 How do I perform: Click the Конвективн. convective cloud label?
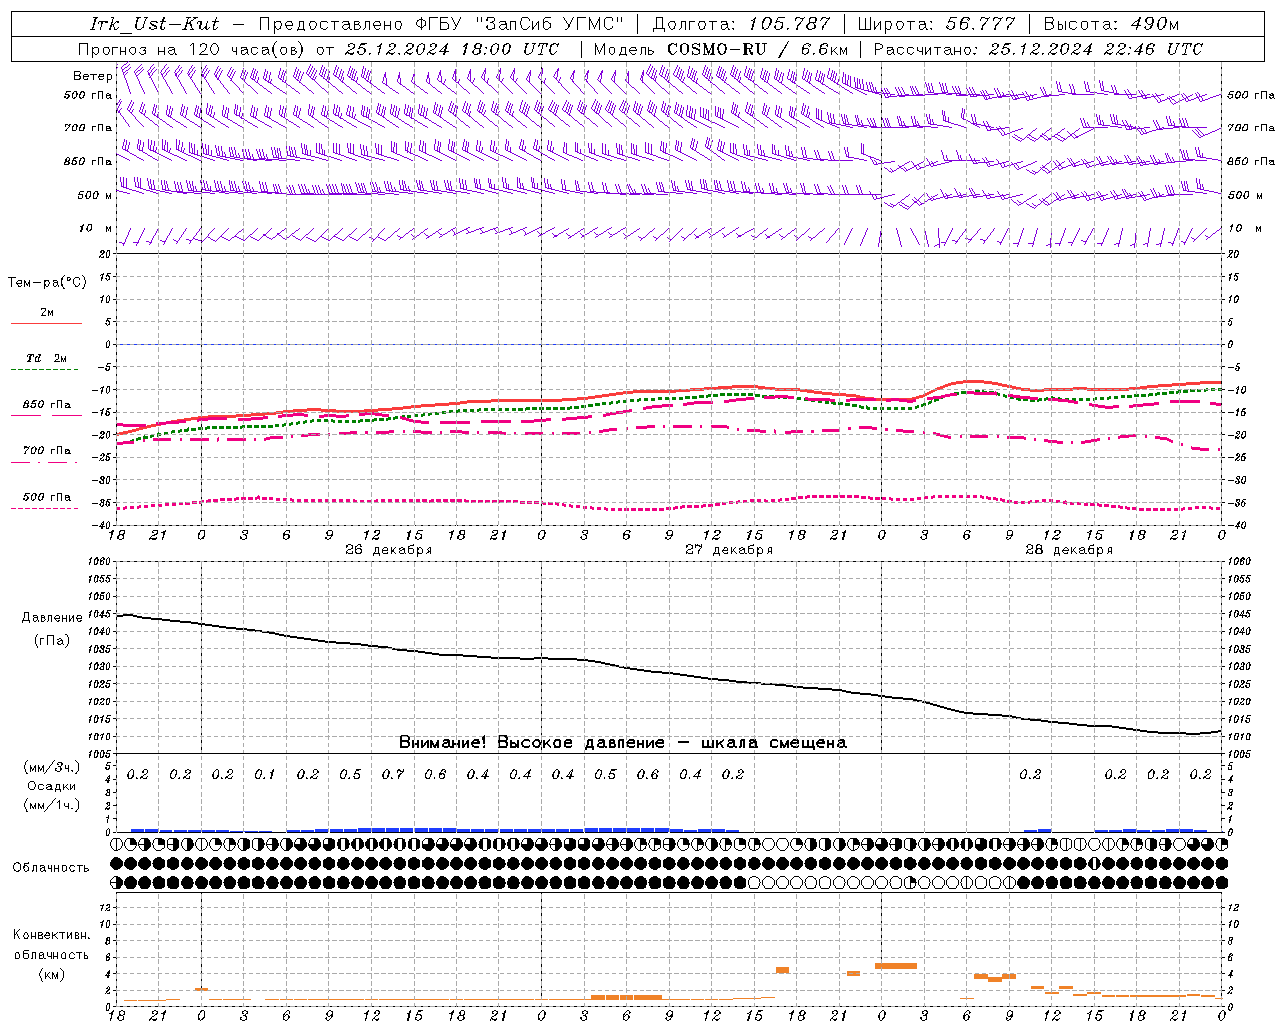tap(51, 935)
